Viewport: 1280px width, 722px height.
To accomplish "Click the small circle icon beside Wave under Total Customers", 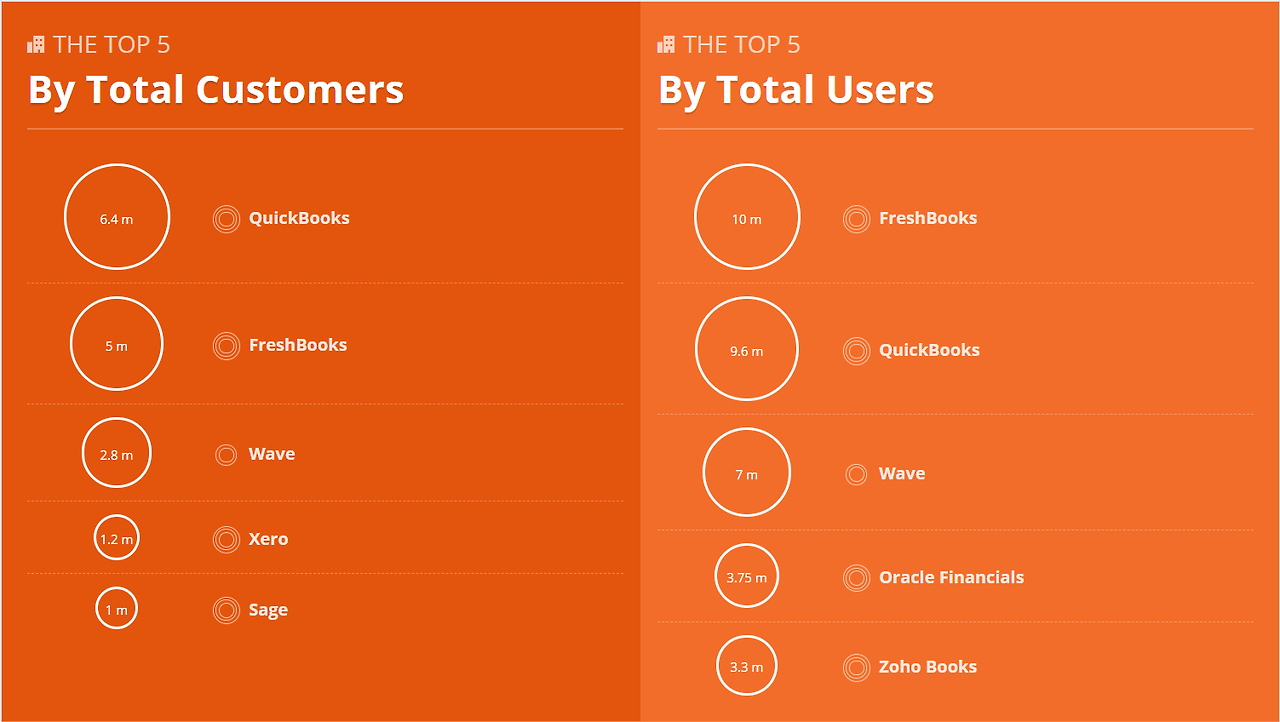I will [x=226, y=455].
